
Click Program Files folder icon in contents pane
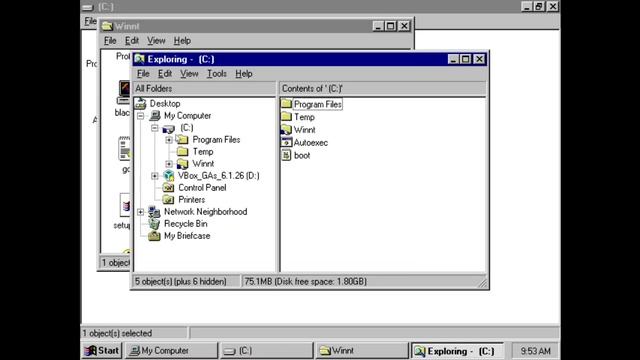coord(287,104)
